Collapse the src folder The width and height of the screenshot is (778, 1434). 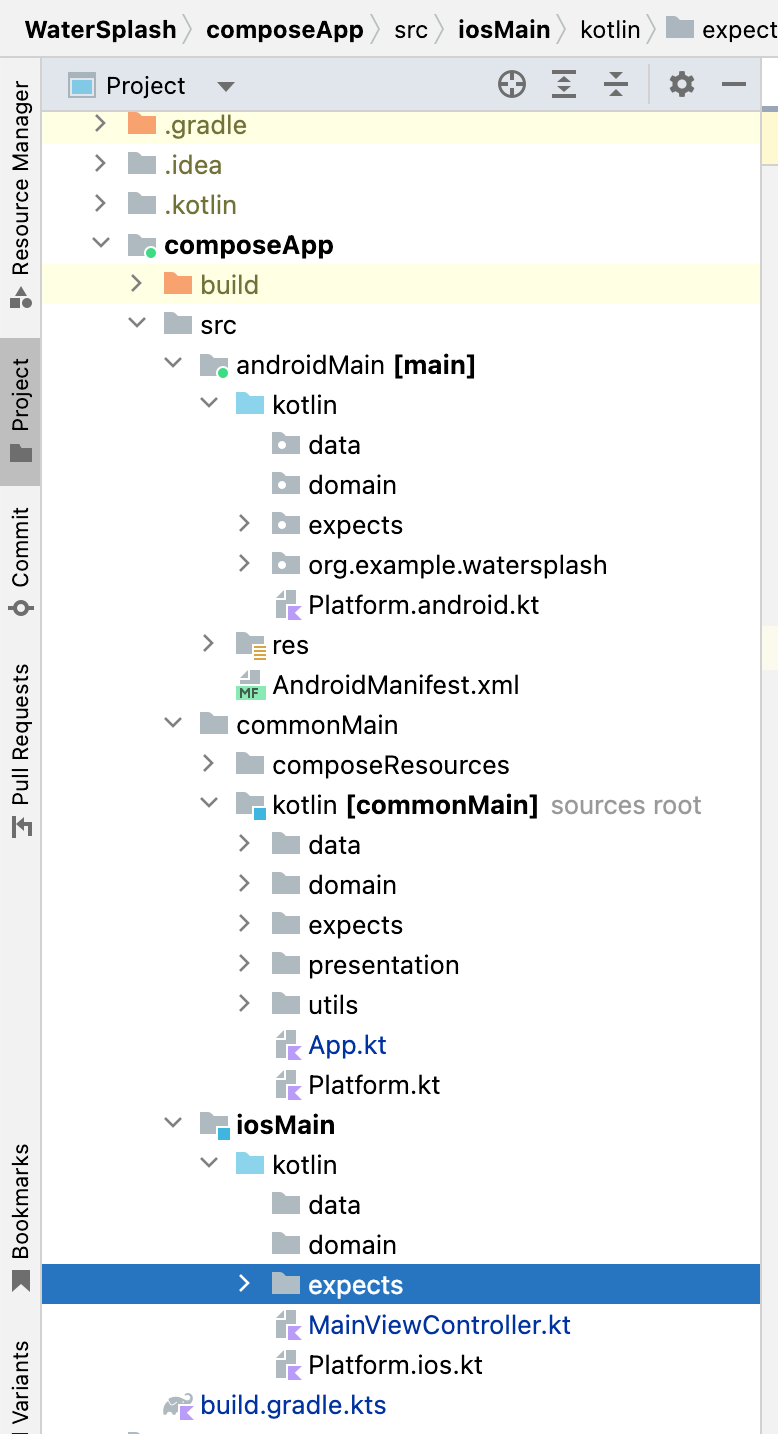[137, 323]
